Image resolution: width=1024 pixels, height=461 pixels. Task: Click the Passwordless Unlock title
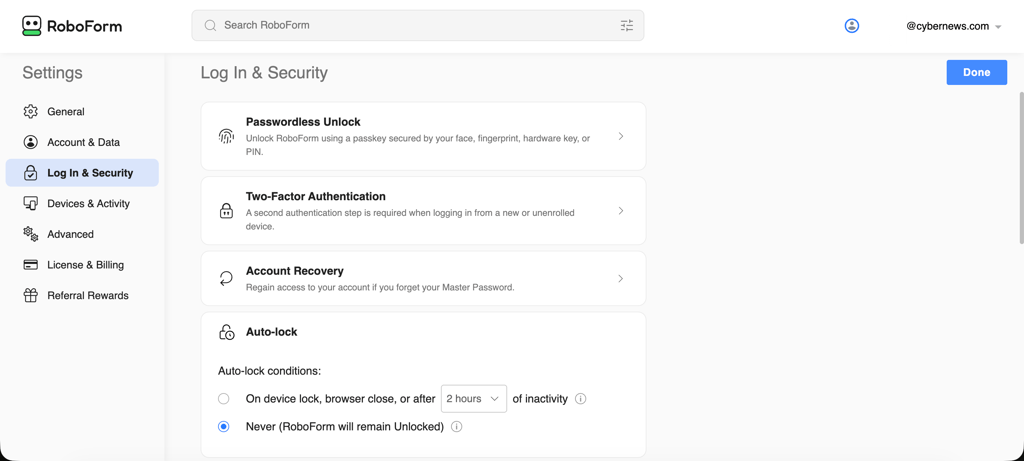[303, 122]
